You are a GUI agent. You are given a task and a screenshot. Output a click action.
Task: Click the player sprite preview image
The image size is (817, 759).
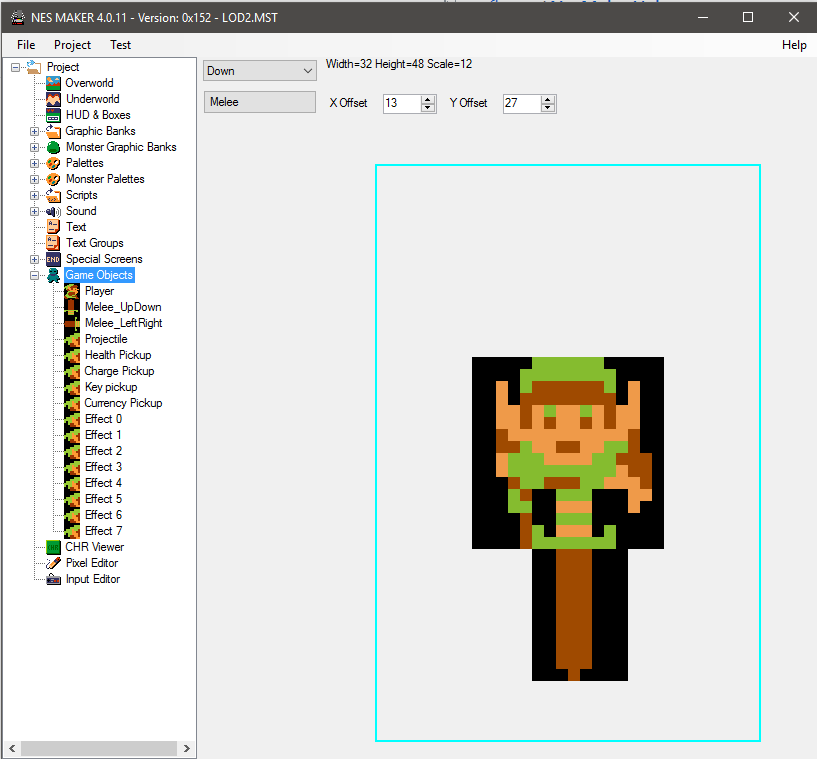568,518
